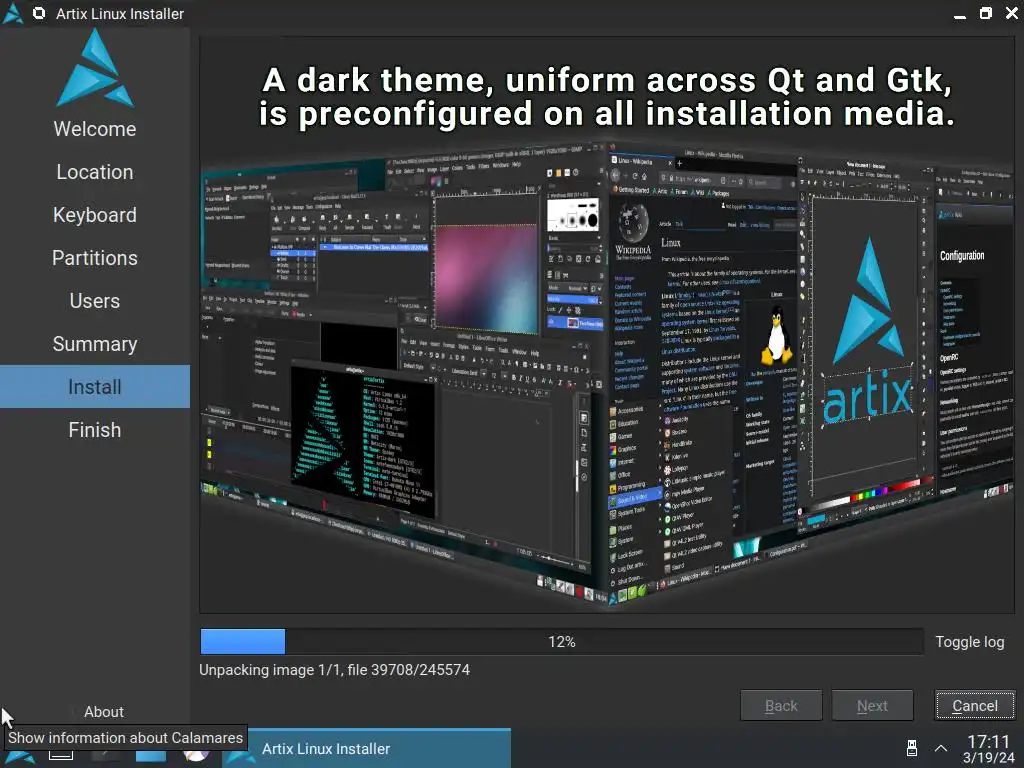
Task: Open the Artix start menu on the taskbar
Action: click(20, 758)
